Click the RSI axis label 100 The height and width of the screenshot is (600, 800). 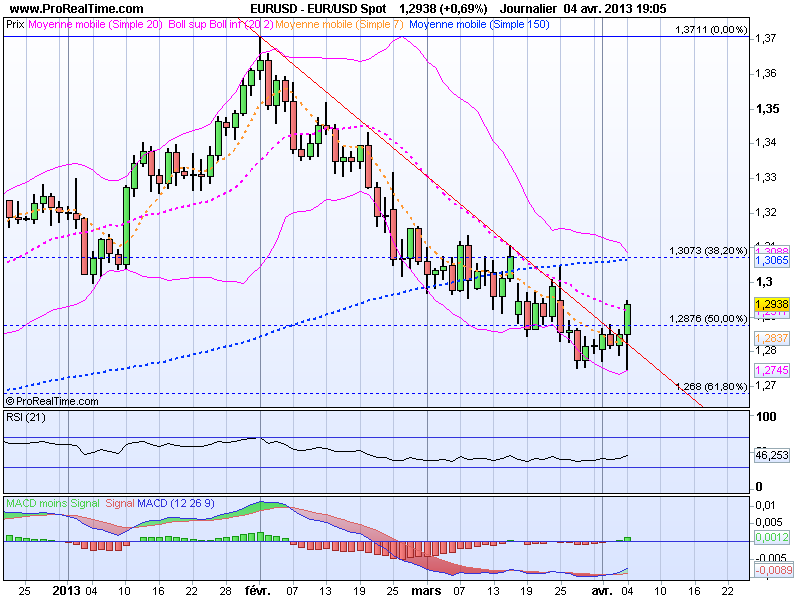766,417
